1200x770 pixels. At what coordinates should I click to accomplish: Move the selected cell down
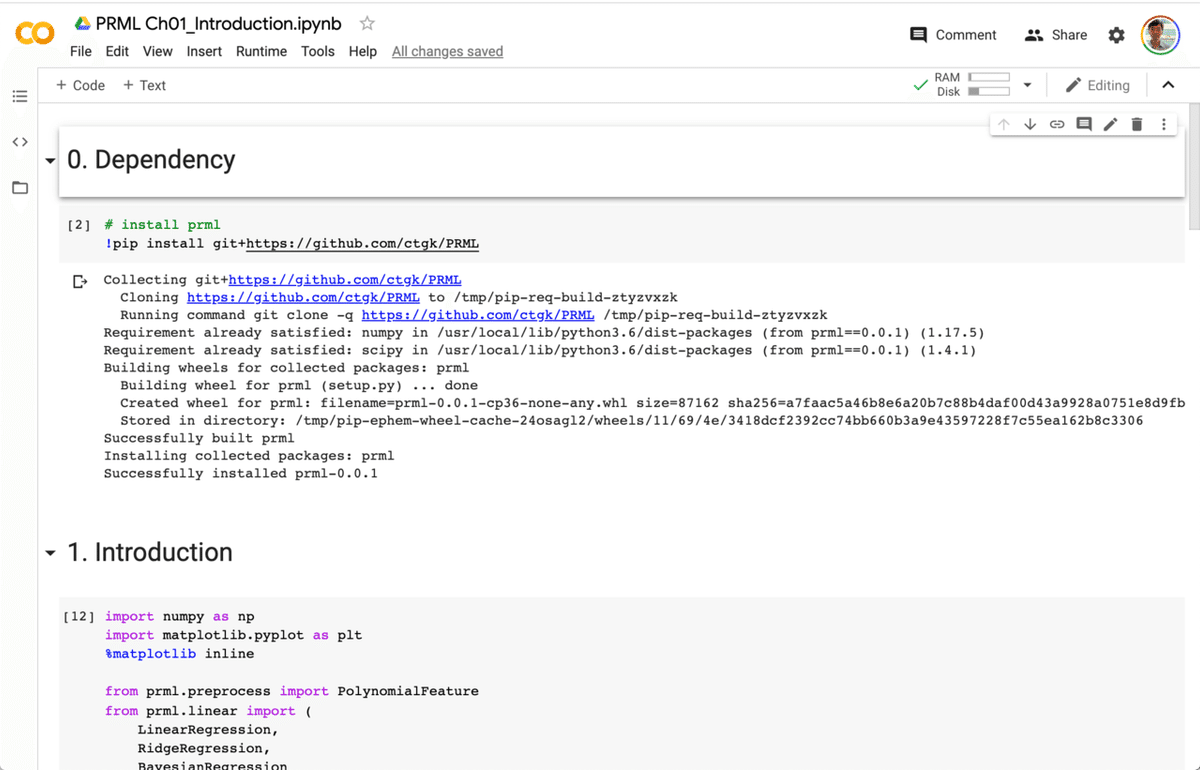(x=1030, y=123)
